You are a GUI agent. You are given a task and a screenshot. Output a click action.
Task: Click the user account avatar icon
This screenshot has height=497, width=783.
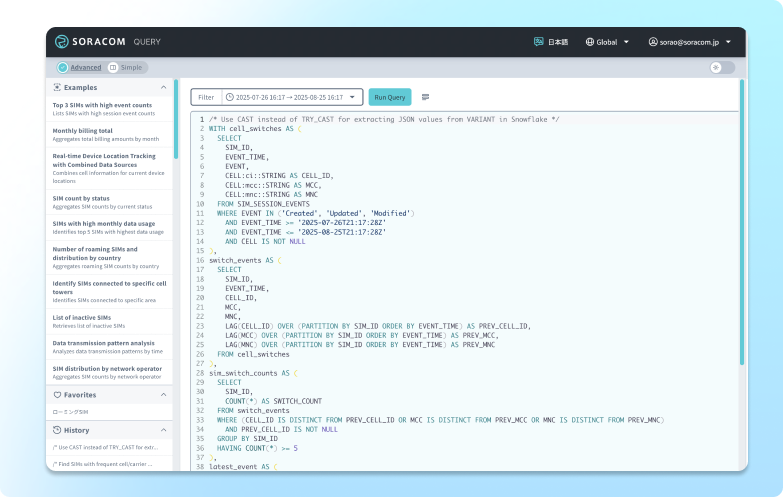652,42
